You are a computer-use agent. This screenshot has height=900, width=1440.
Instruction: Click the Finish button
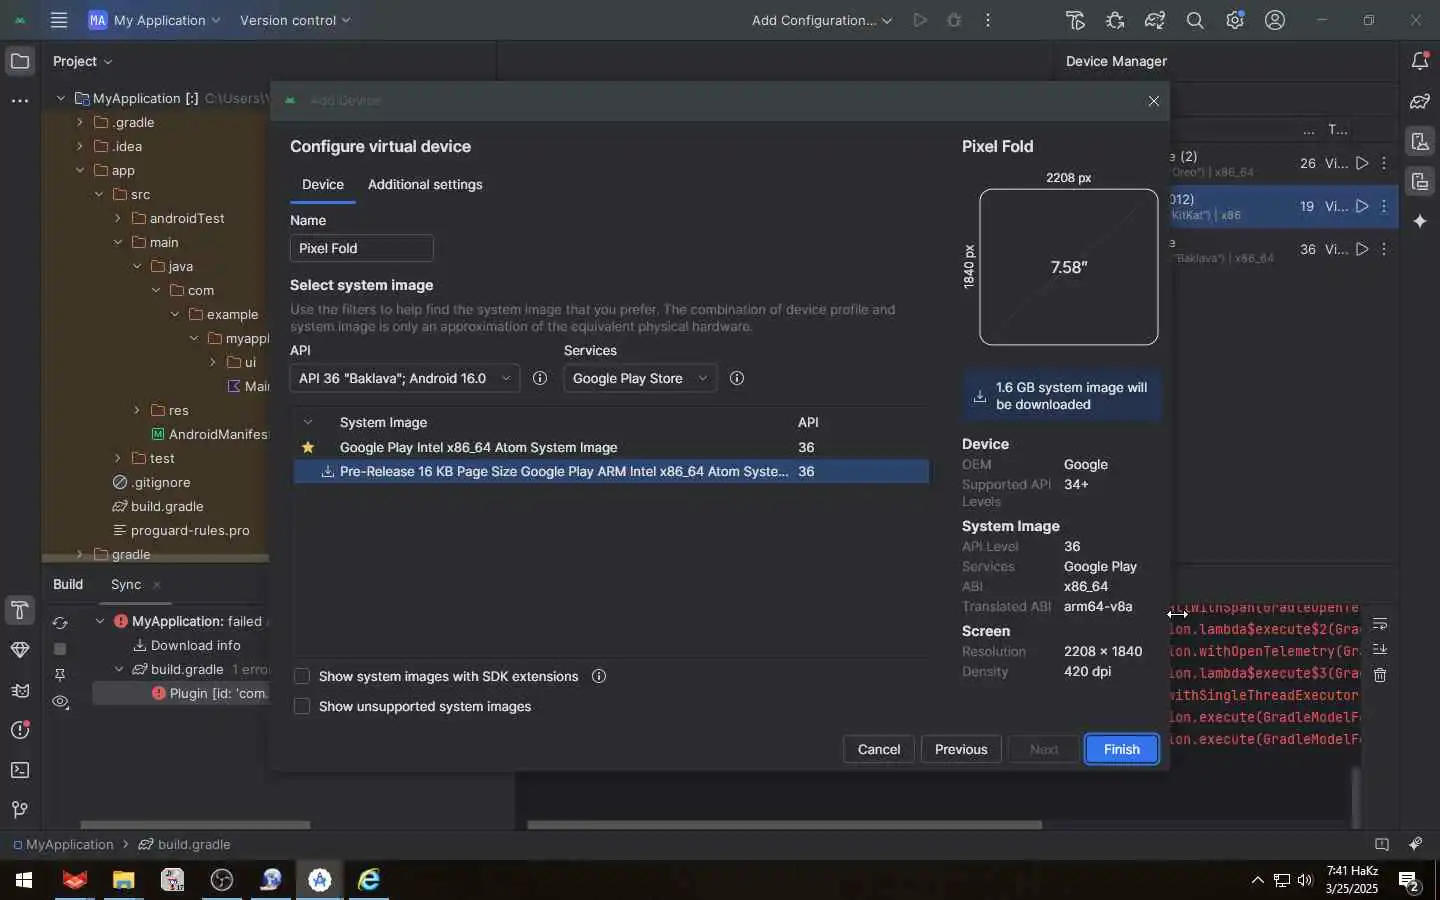click(x=1122, y=749)
